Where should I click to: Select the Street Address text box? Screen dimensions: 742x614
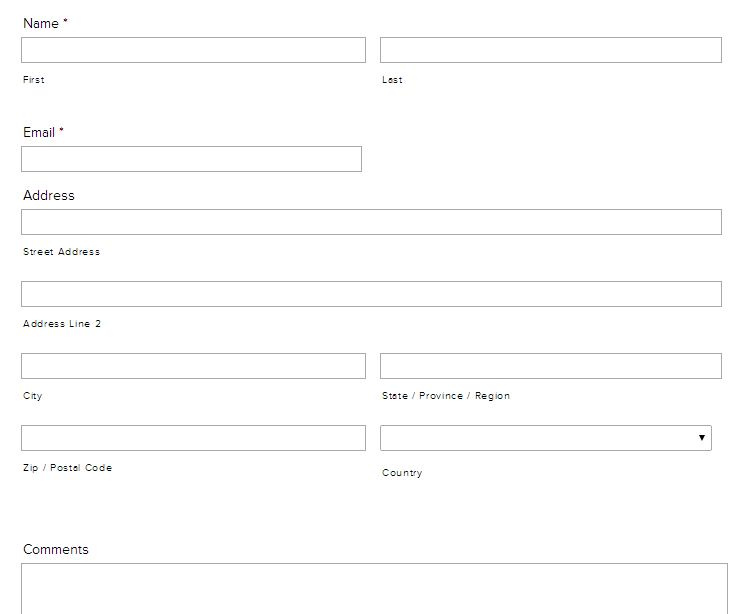click(x=371, y=222)
